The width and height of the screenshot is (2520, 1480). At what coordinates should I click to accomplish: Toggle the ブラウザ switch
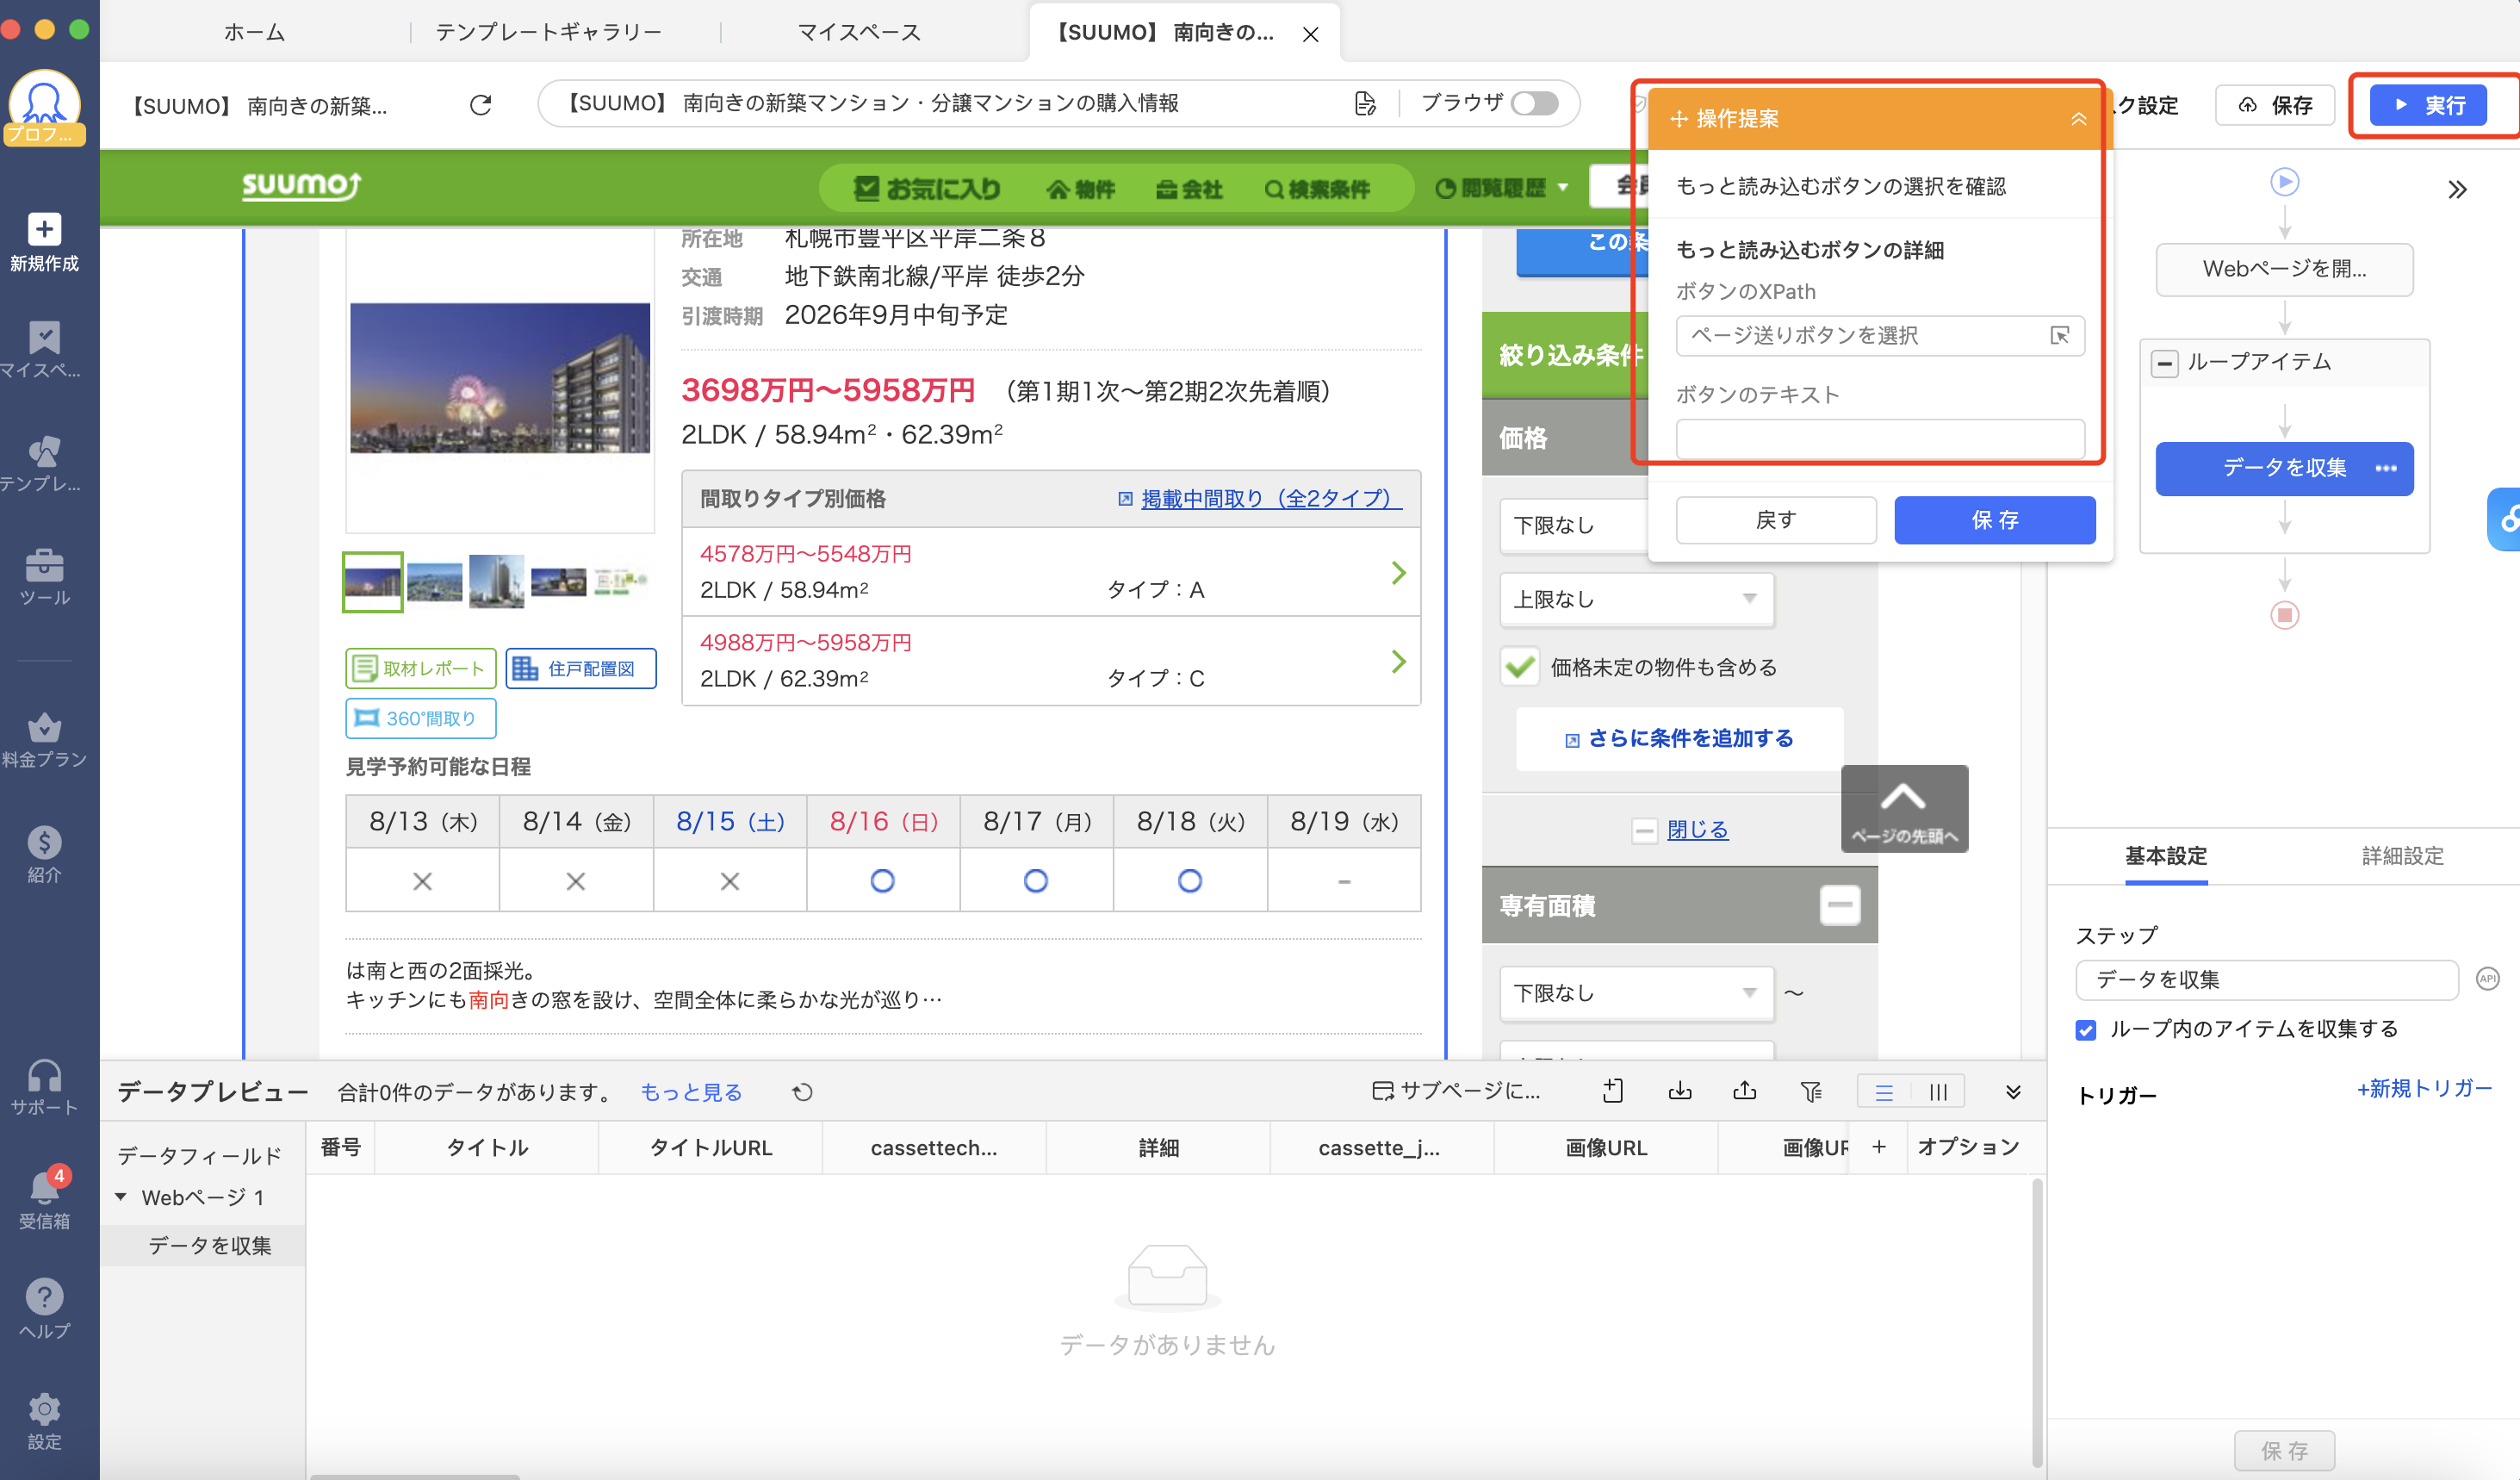click(x=1534, y=103)
